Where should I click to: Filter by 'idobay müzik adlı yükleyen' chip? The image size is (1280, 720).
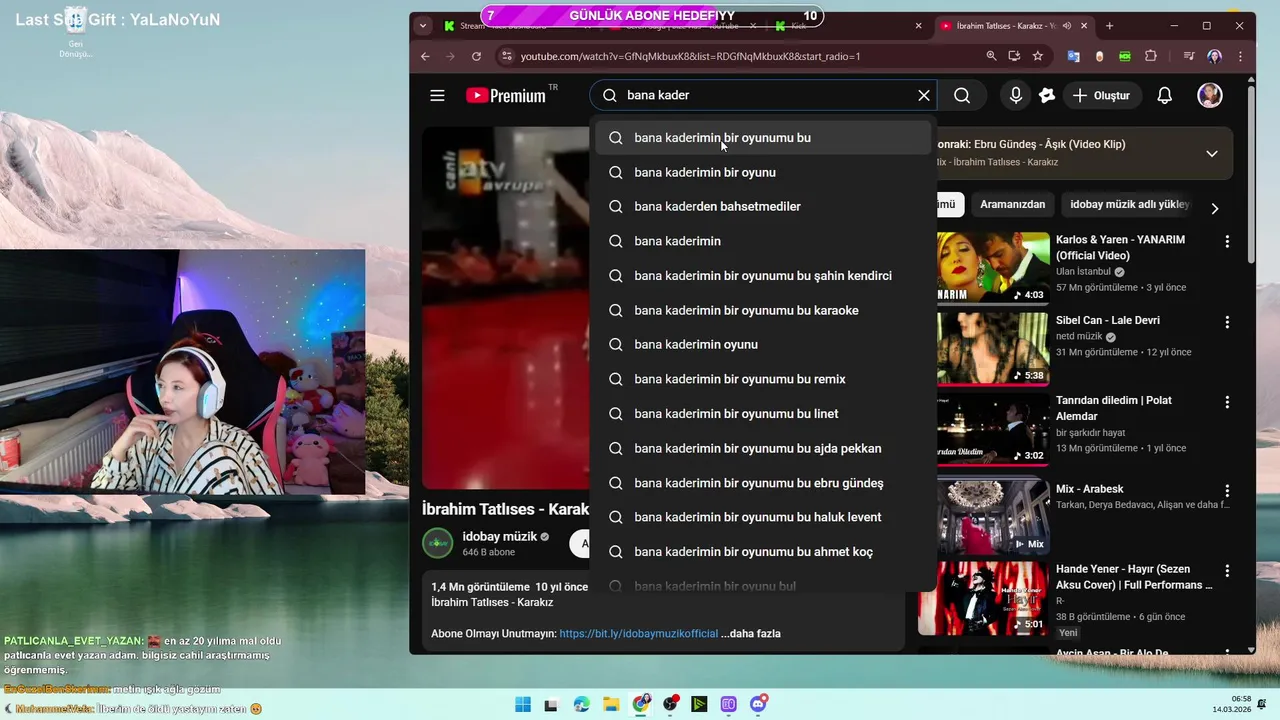(x=1129, y=204)
